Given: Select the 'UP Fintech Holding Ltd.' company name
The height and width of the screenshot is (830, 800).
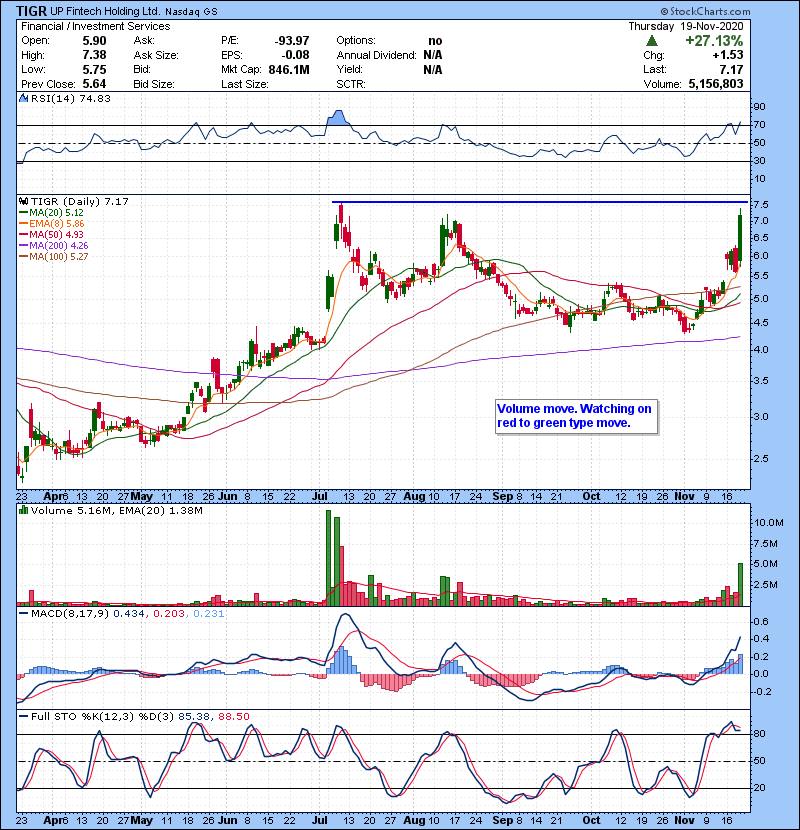Looking at the screenshot, I should [x=105, y=11].
